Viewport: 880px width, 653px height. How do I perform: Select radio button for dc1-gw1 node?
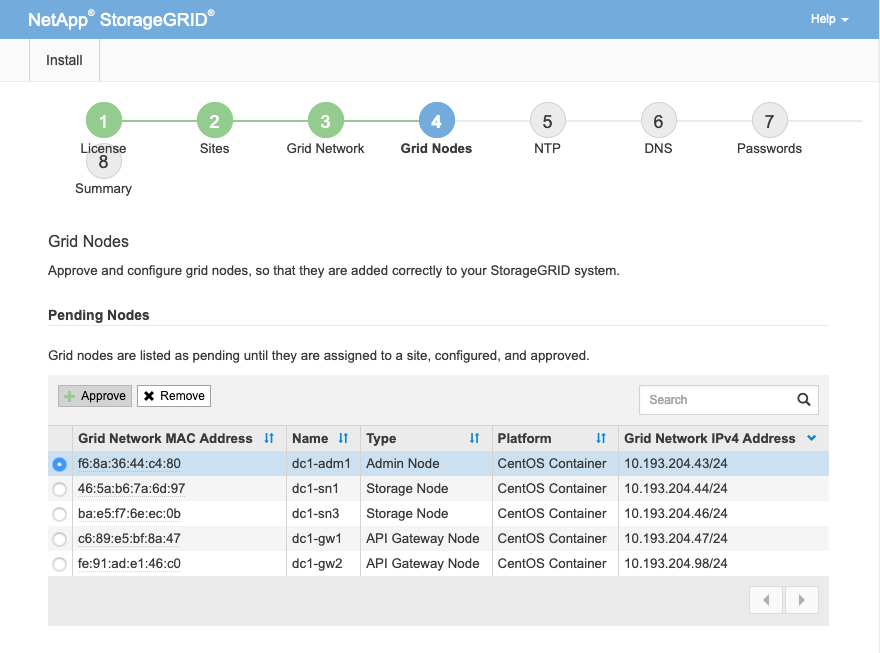coord(59,539)
